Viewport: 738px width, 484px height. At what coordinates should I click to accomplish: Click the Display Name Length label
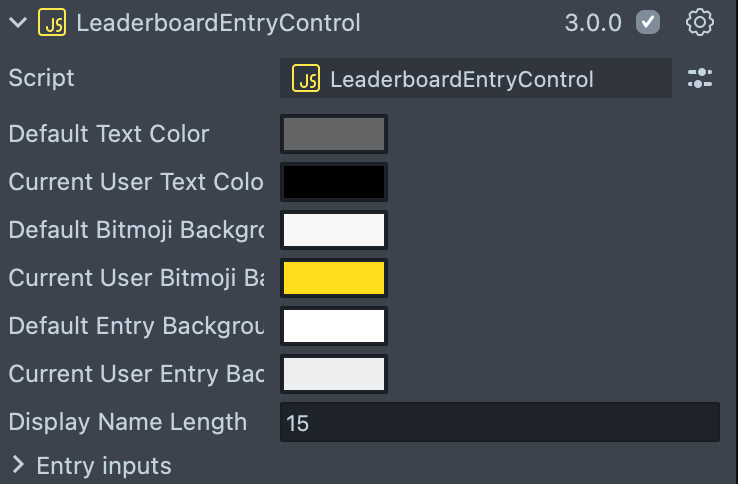coord(127,422)
